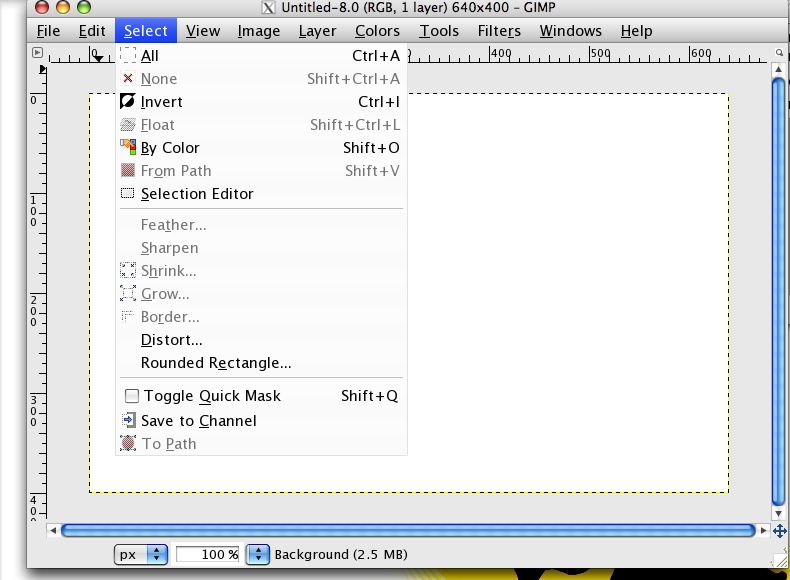This screenshot has width=790, height=580.
Task: Click the Shift+O shortcut label
Action: (x=371, y=148)
